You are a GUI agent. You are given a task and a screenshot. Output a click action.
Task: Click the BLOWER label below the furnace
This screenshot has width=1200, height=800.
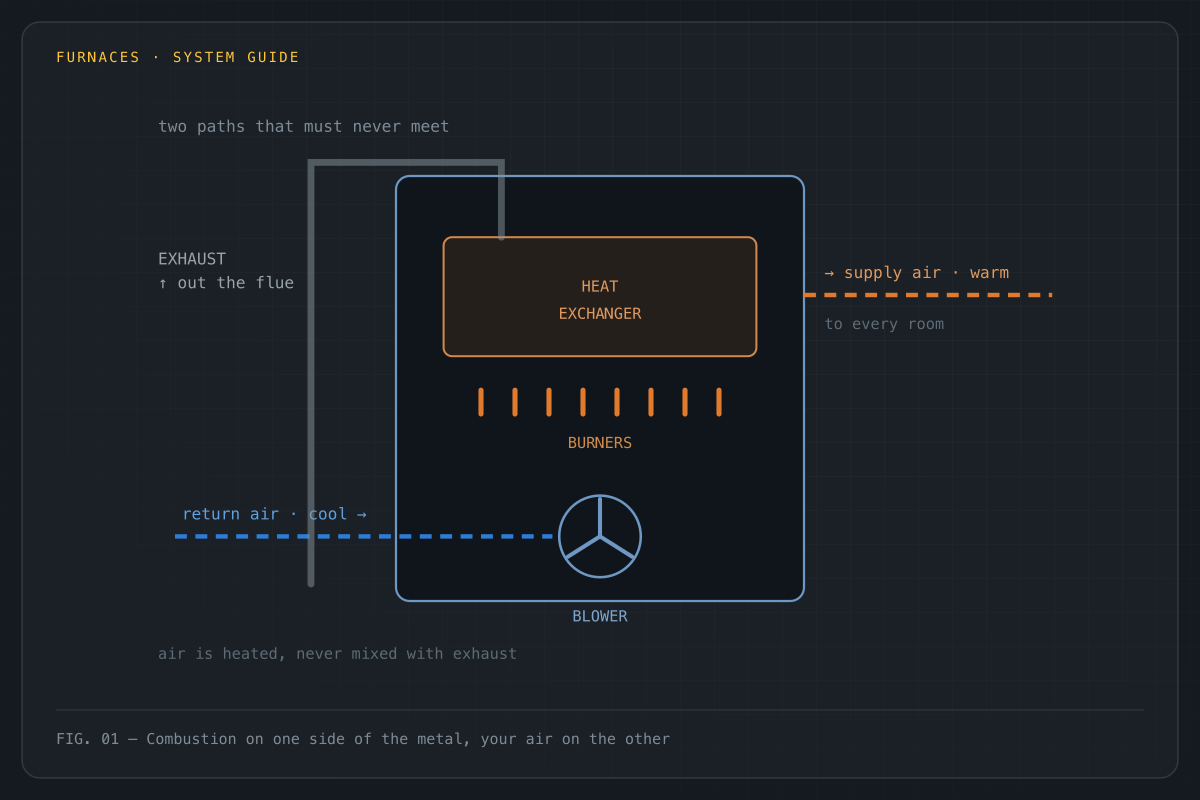click(600, 616)
